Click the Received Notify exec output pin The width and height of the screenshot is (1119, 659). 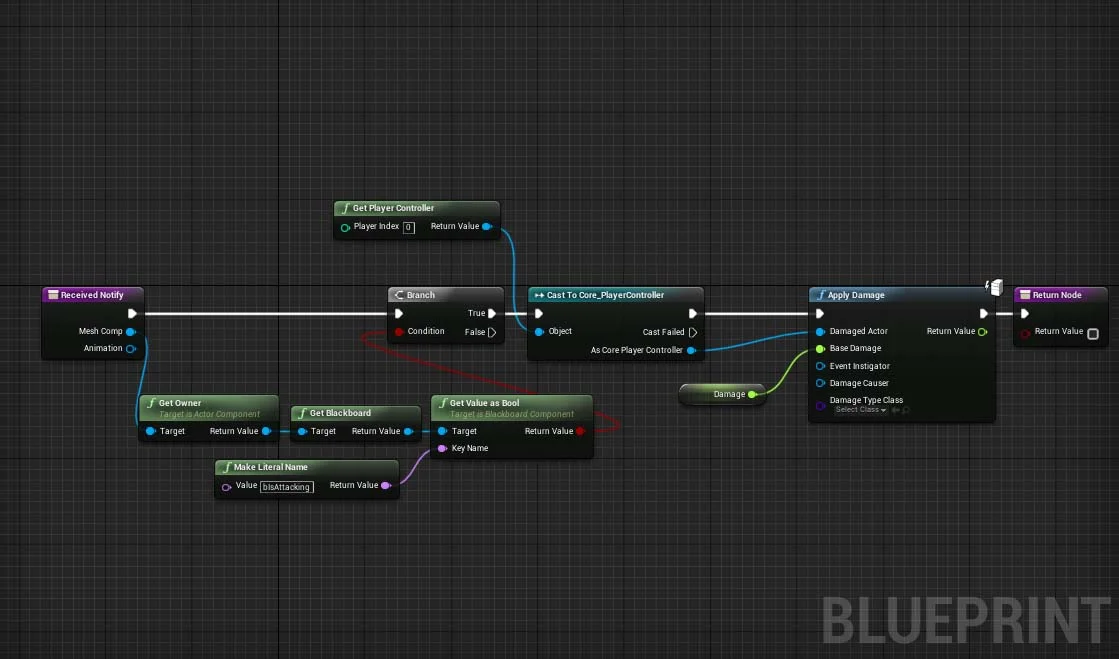[x=132, y=313]
